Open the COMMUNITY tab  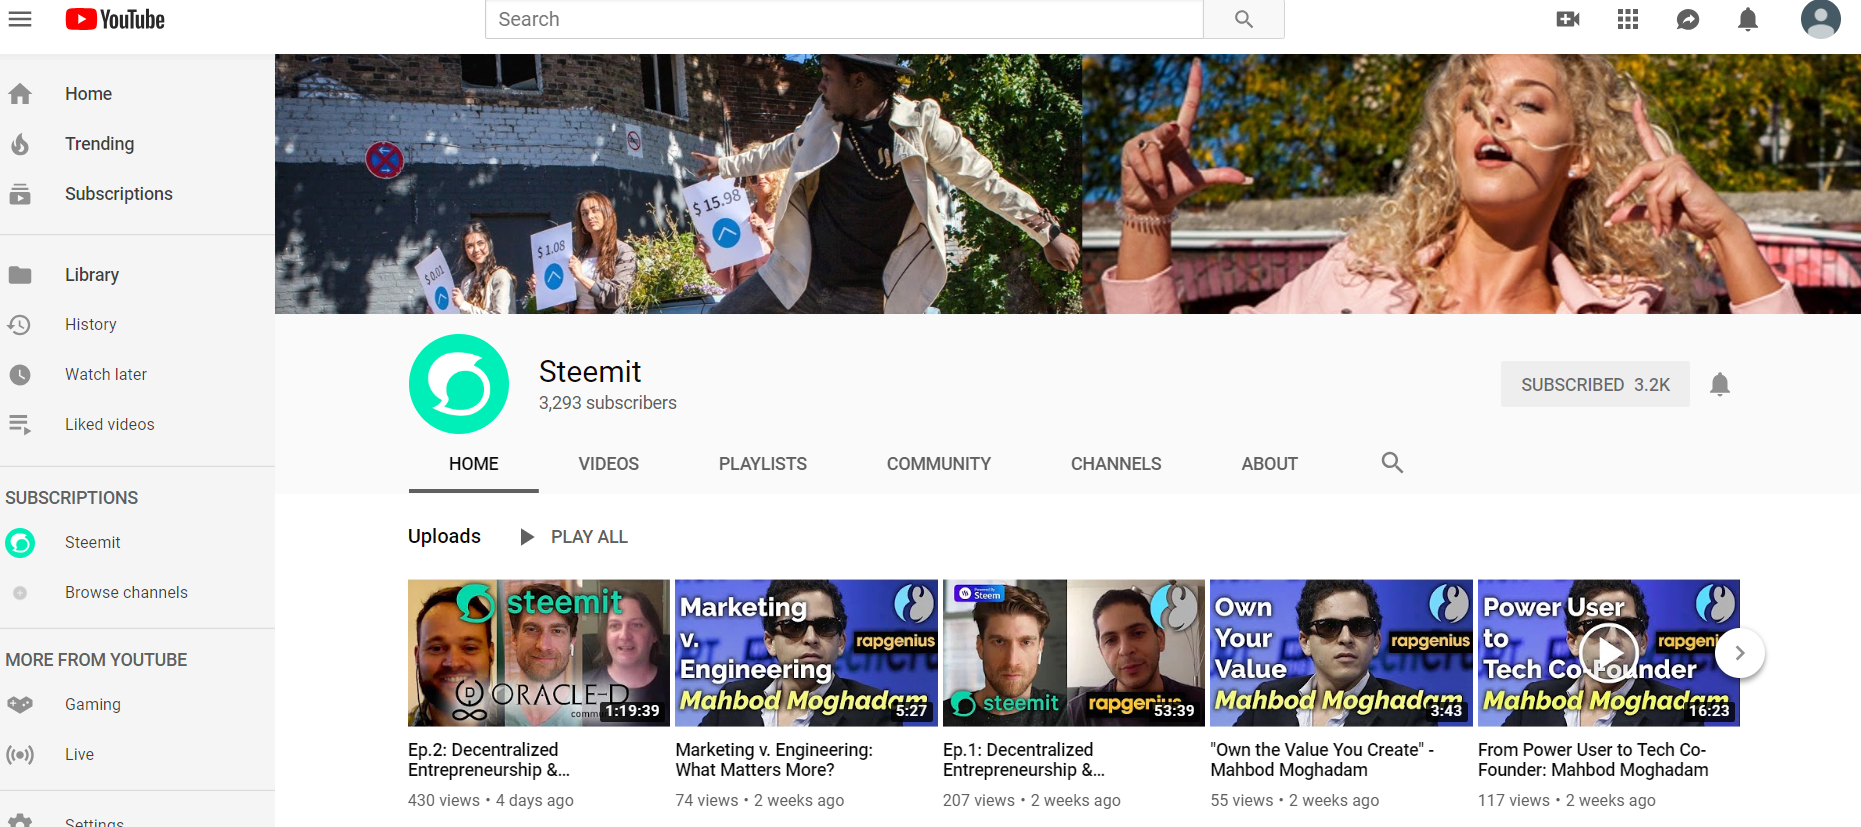point(939,464)
